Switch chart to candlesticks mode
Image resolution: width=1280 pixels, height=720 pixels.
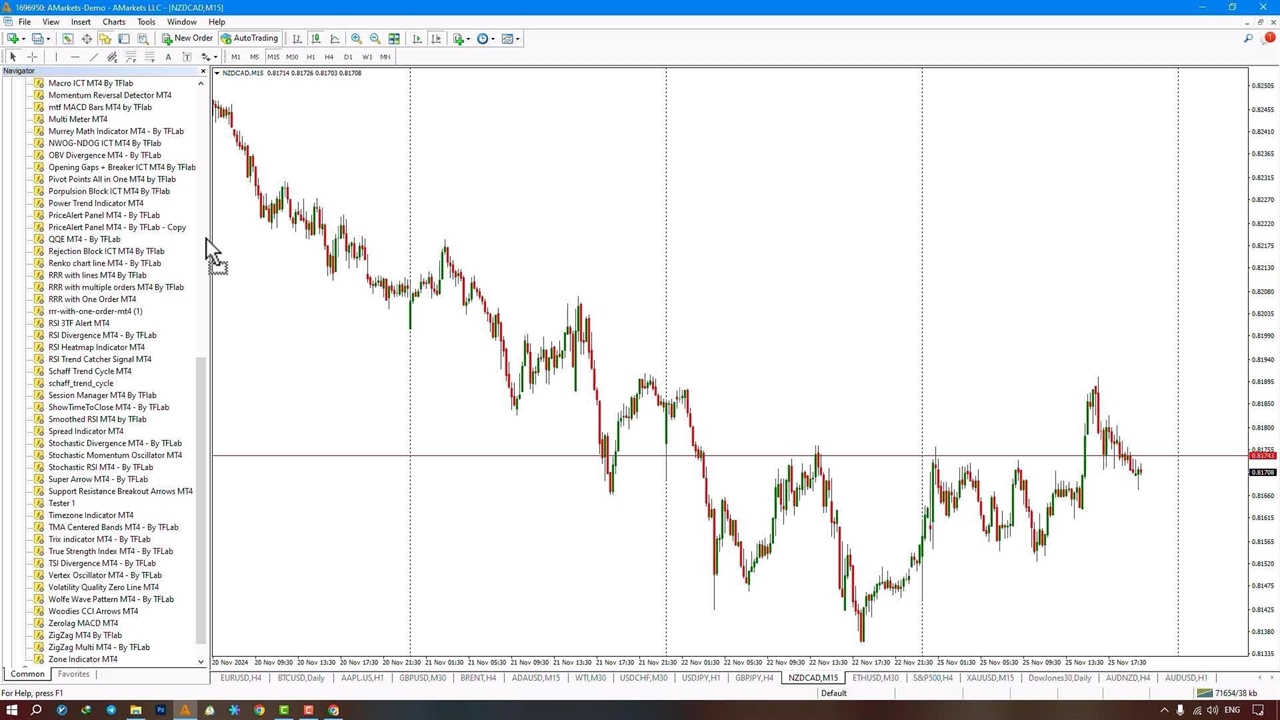pyautogui.click(x=315, y=39)
